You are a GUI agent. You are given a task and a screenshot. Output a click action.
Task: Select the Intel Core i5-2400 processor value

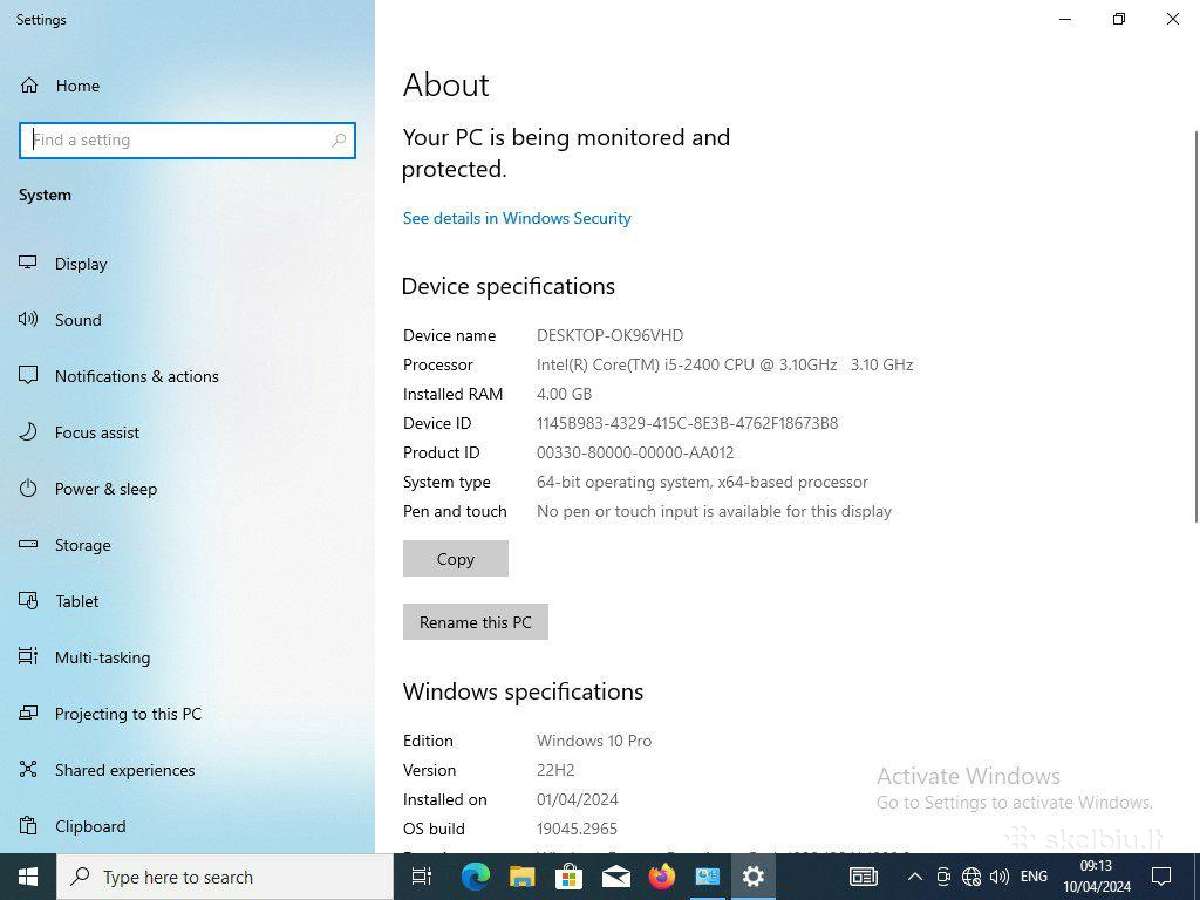pos(725,364)
